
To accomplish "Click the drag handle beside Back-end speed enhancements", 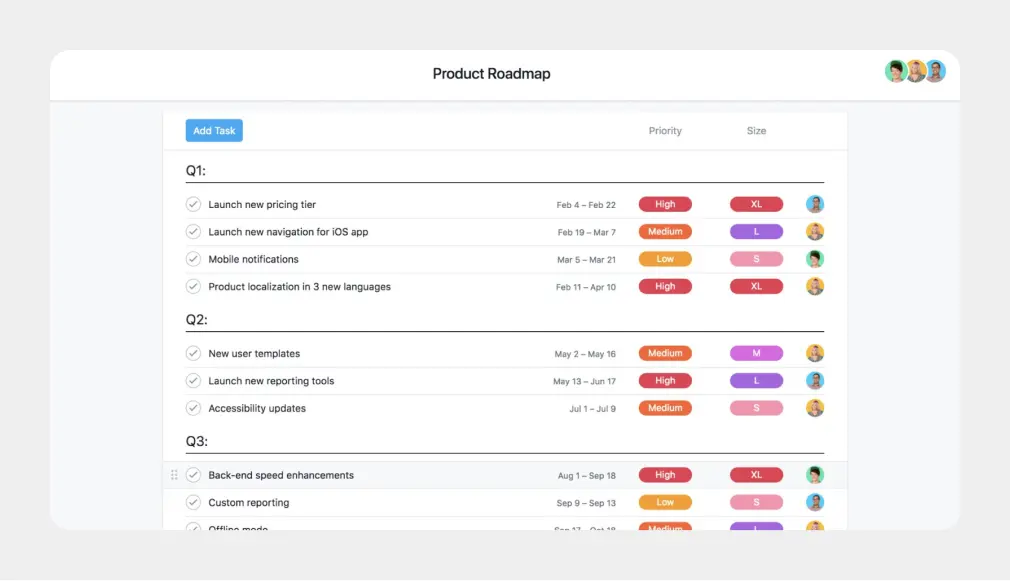I will (175, 475).
